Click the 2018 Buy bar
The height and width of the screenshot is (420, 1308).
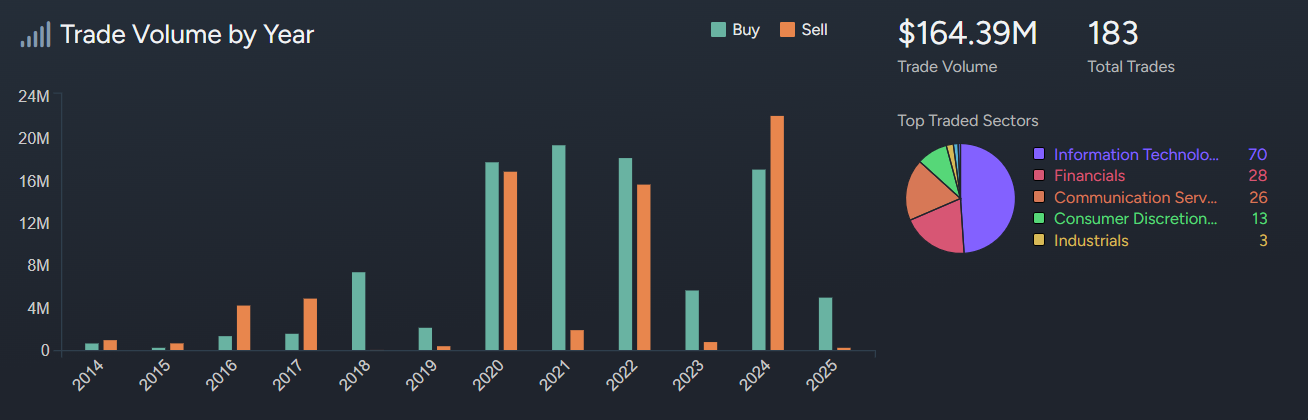point(359,311)
